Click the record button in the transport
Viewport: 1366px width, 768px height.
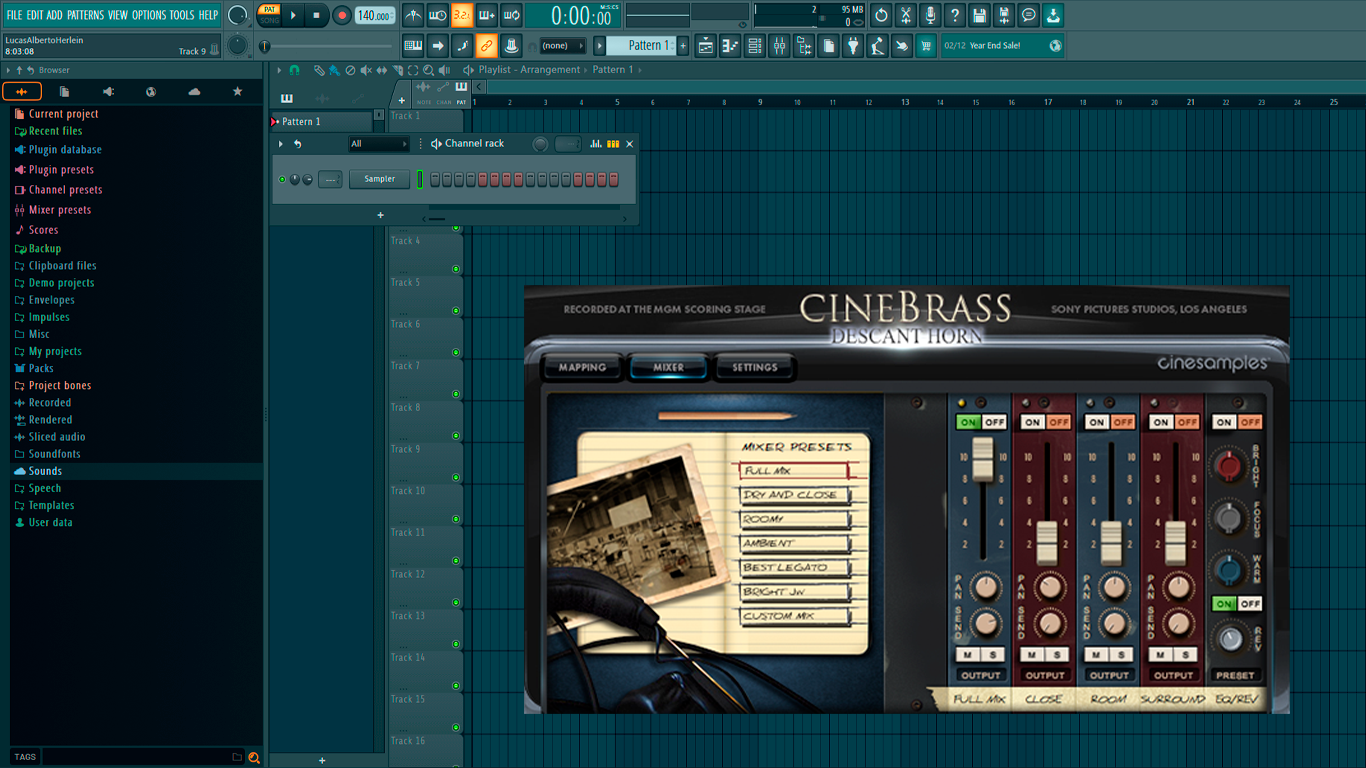341,15
